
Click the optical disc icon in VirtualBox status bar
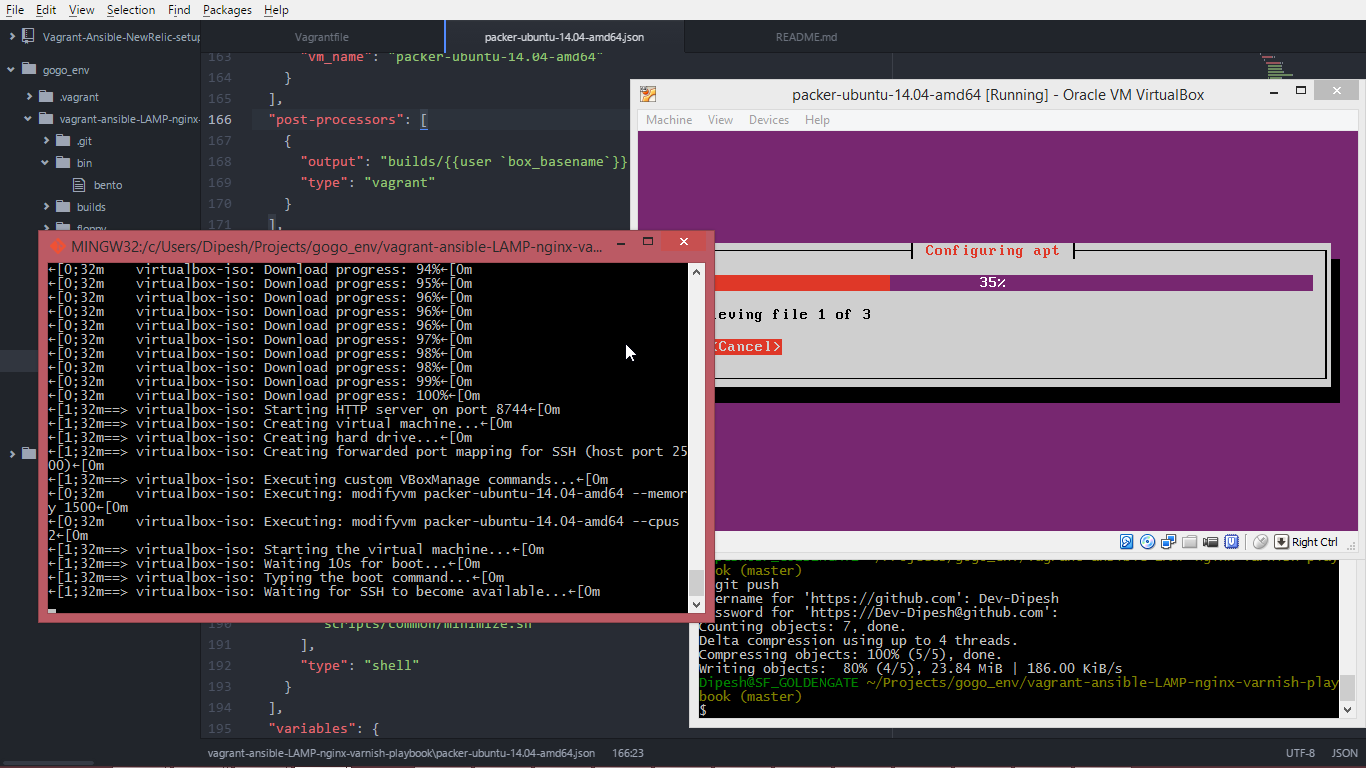point(1147,542)
